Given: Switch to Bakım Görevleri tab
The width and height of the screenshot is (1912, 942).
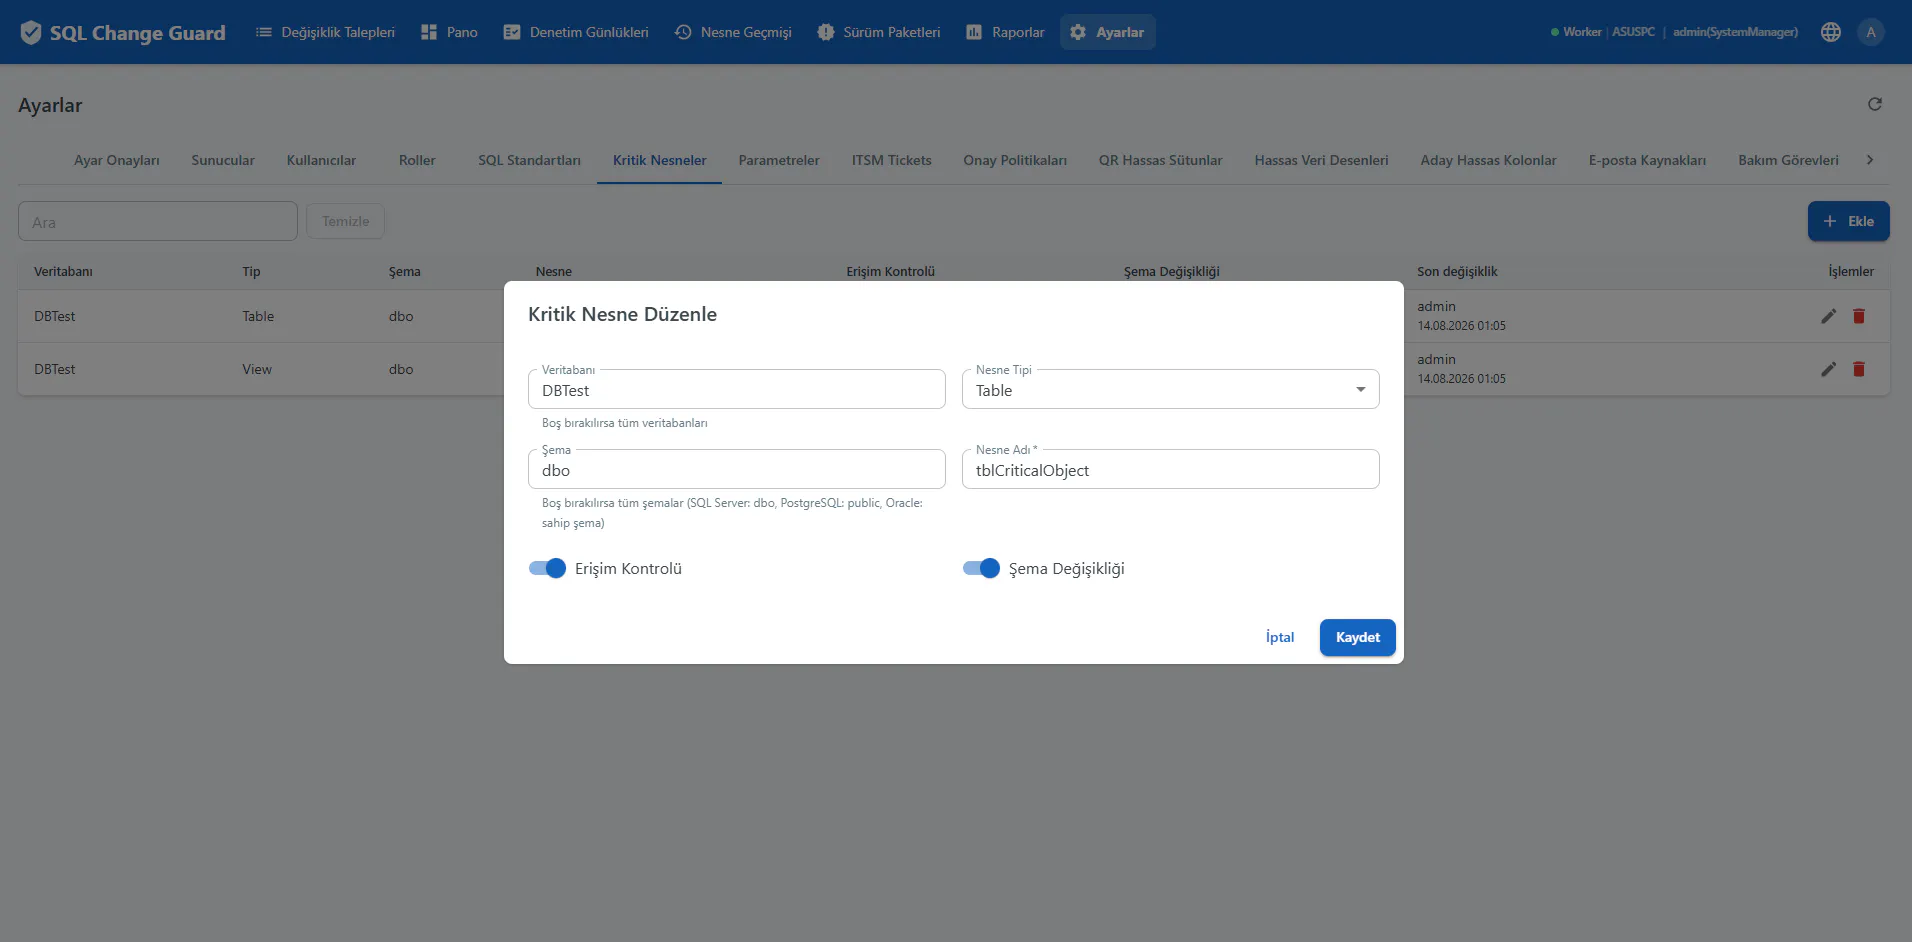Looking at the screenshot, I should click(1788, 160).
